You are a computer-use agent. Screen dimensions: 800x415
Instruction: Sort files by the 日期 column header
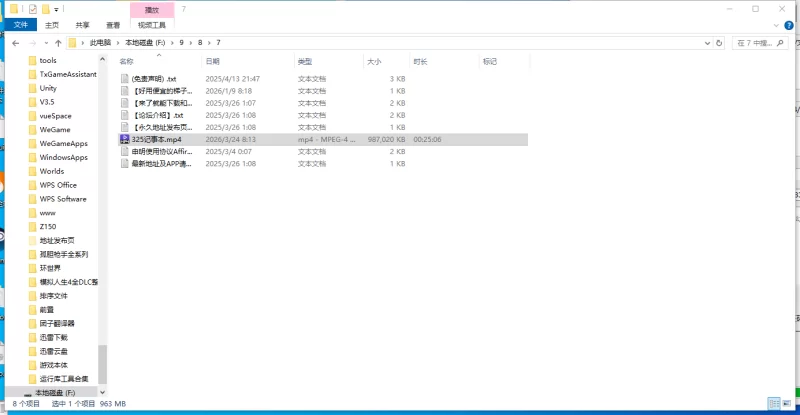(213, 61)
